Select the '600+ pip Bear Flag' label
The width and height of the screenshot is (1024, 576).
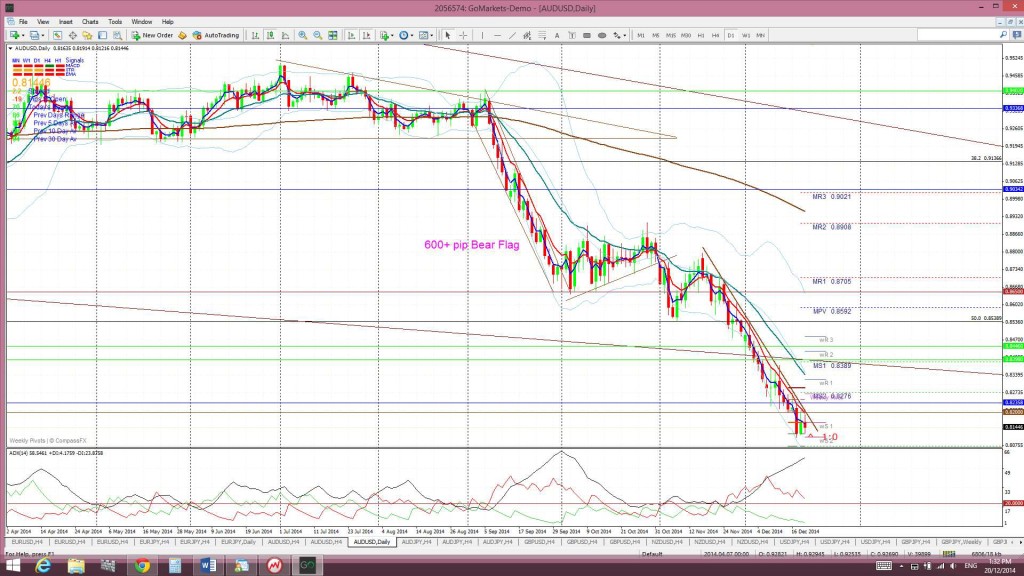tap(472, 245)
